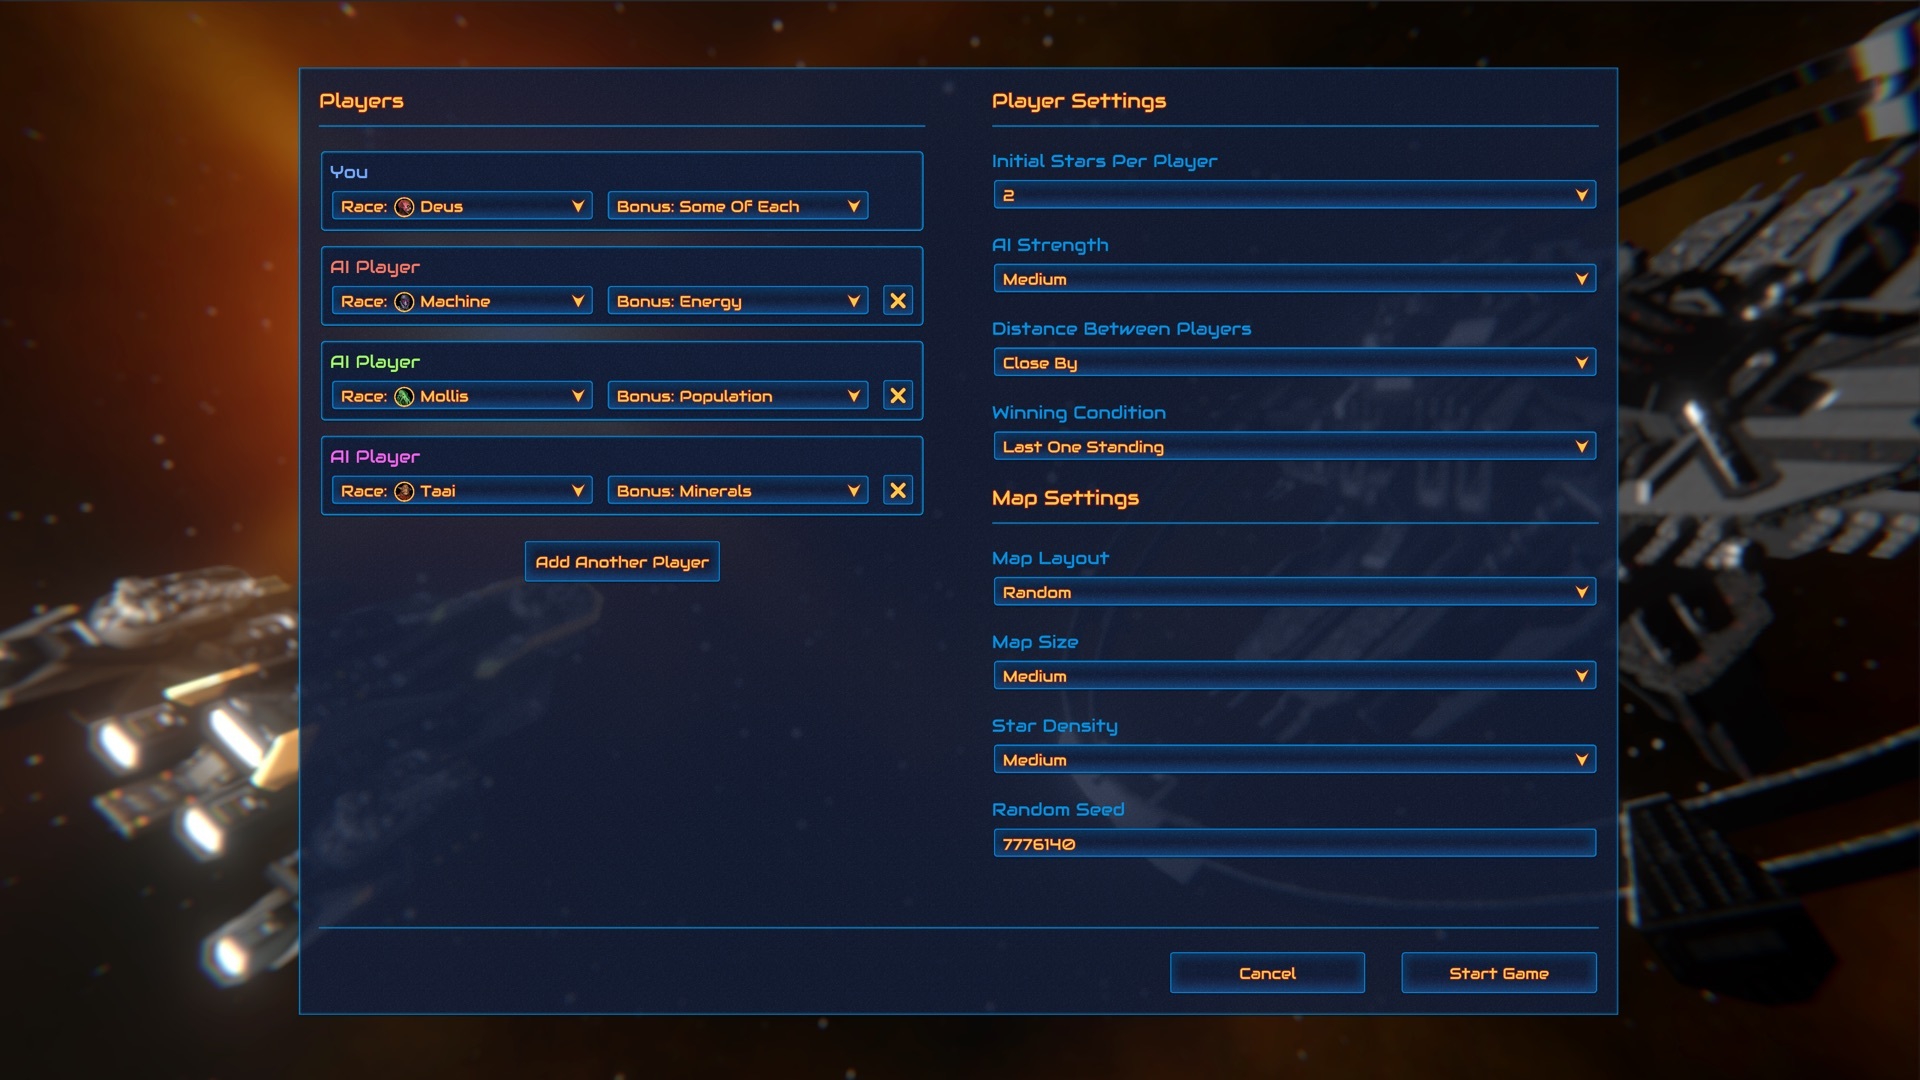Open the Map Size dropdown
The width and height of the screenshot is (1920, 1080).
(x=1293, y=676)
